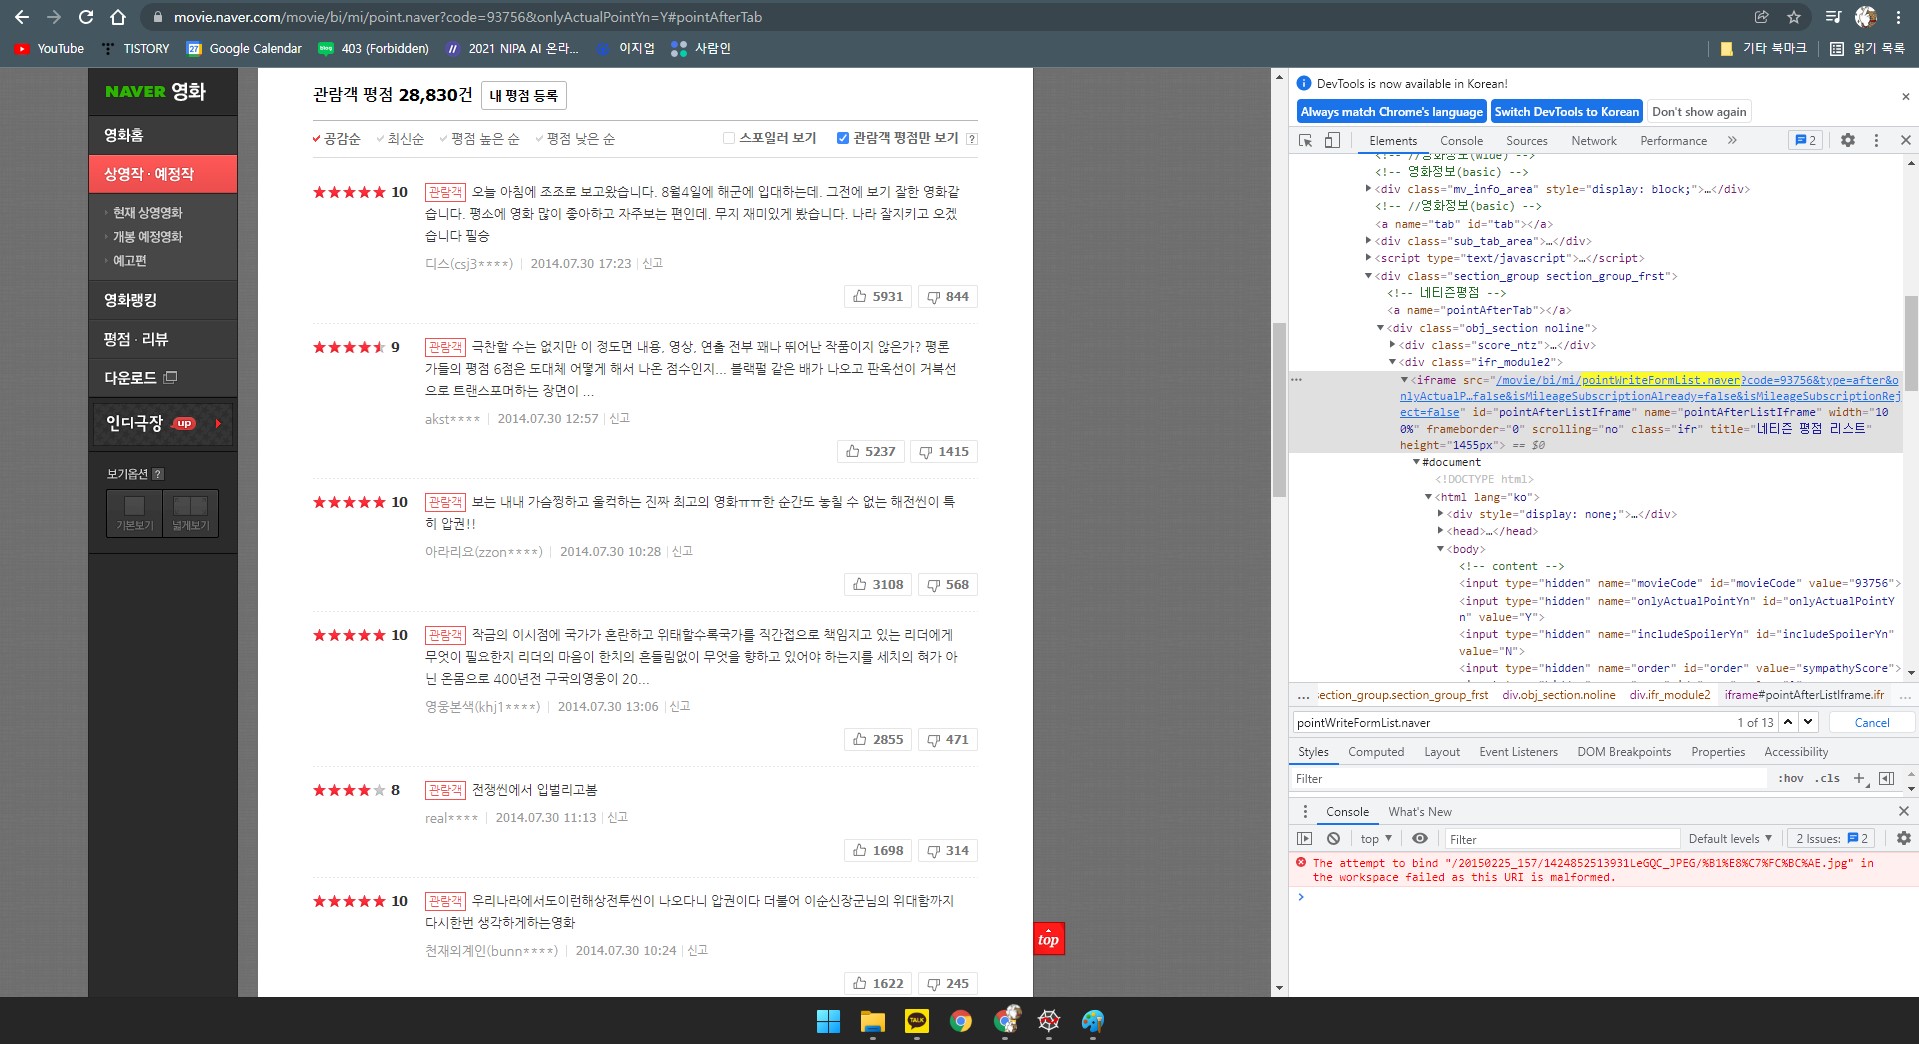Expand score_ntz div node
The width and height of the screenshot is (1919, 1044).
1392,345
